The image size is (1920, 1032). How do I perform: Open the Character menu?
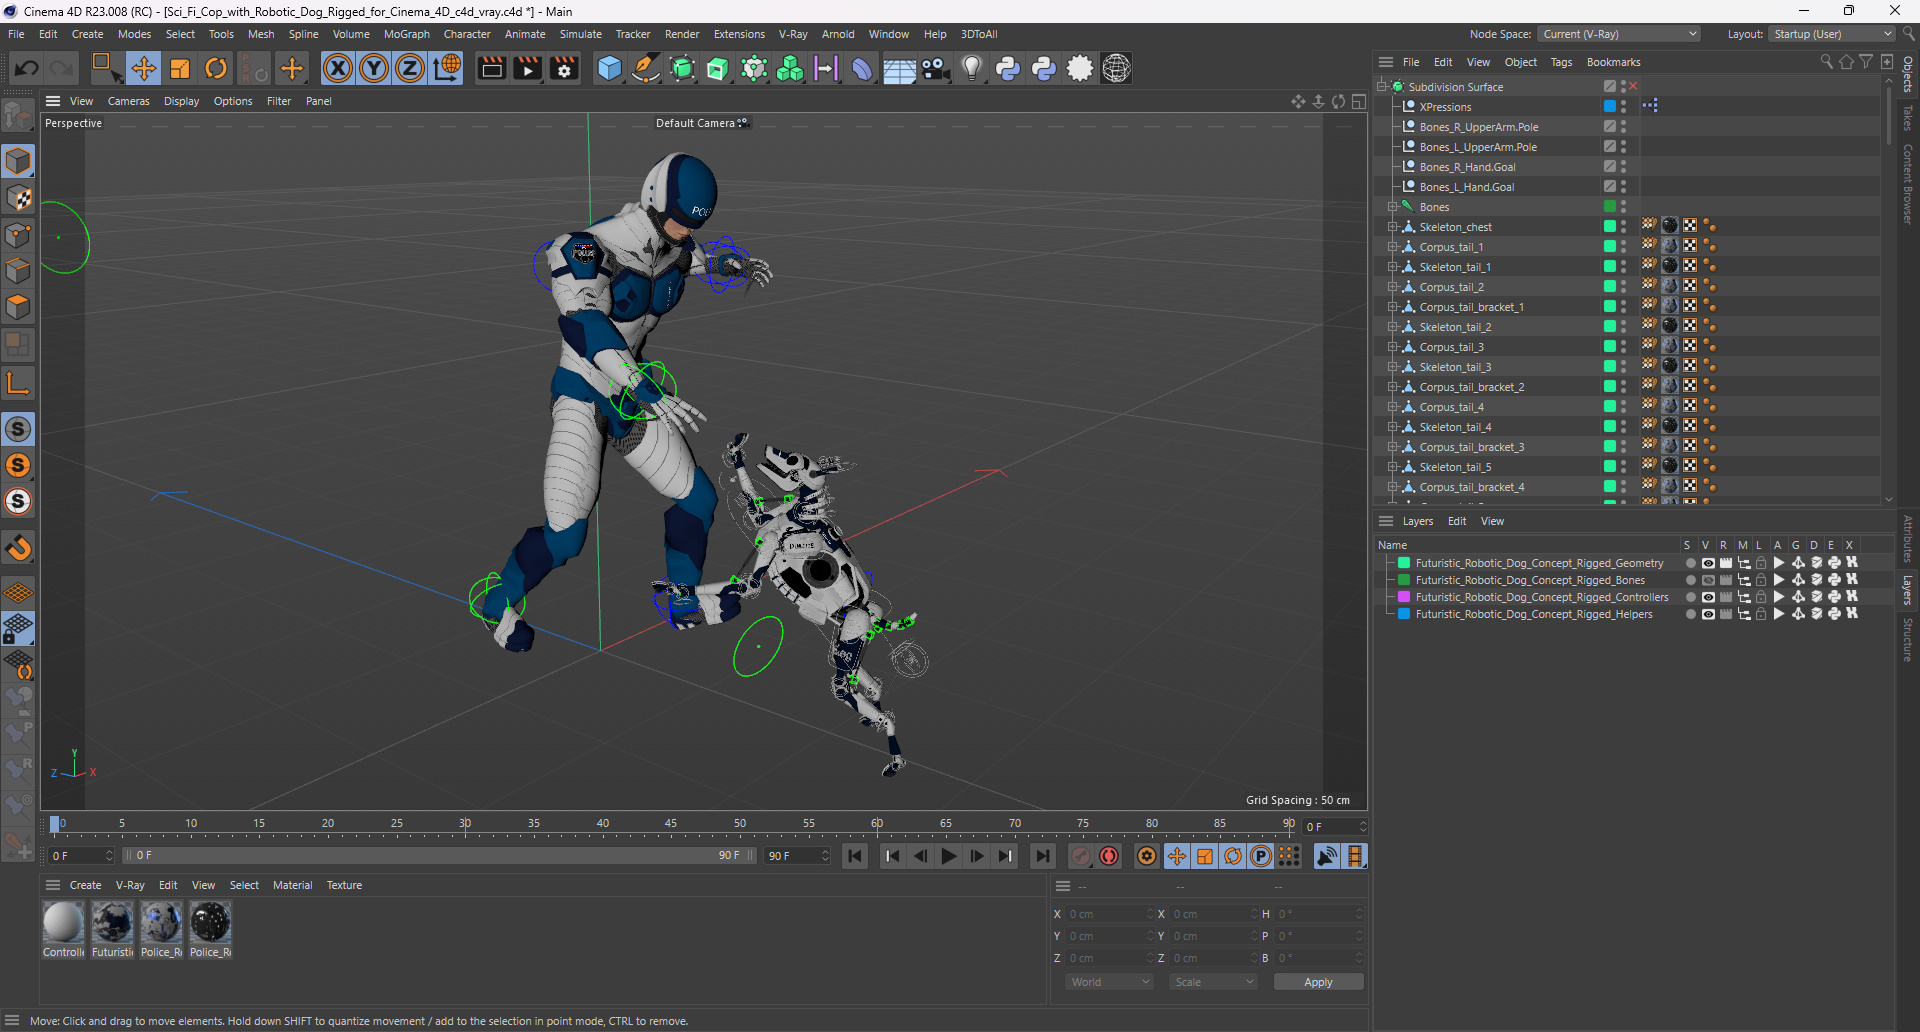(x=467, y=34)
